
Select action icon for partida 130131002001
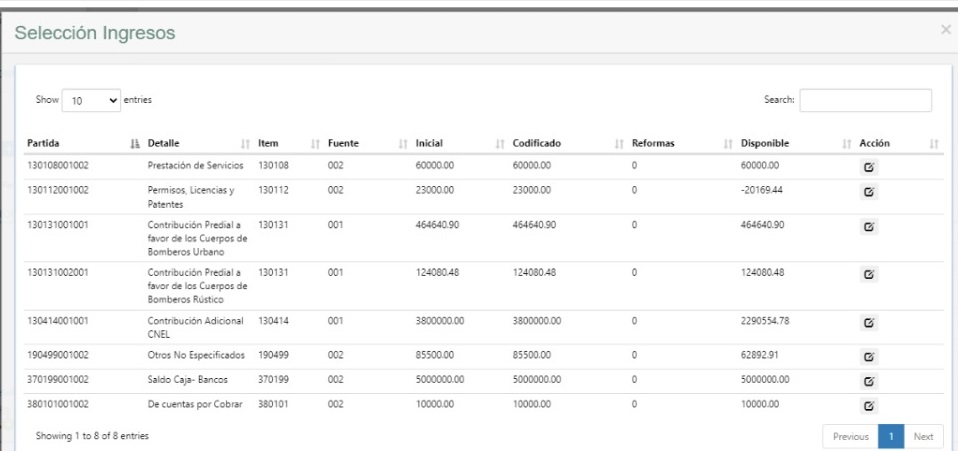pyautogui.click(x=869, y=274)
